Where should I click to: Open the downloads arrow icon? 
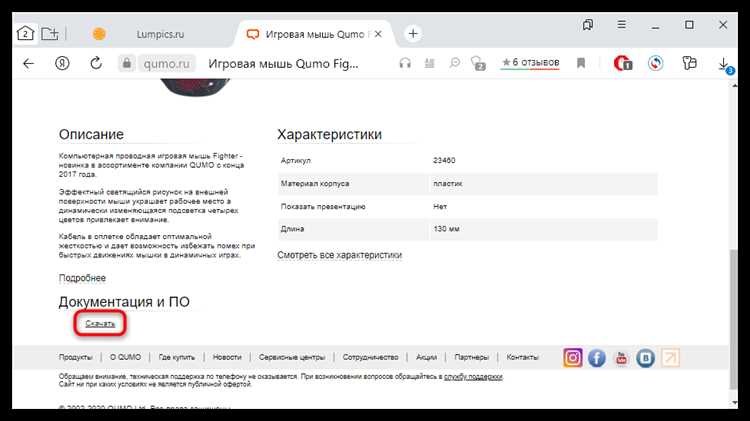(724, 64)
